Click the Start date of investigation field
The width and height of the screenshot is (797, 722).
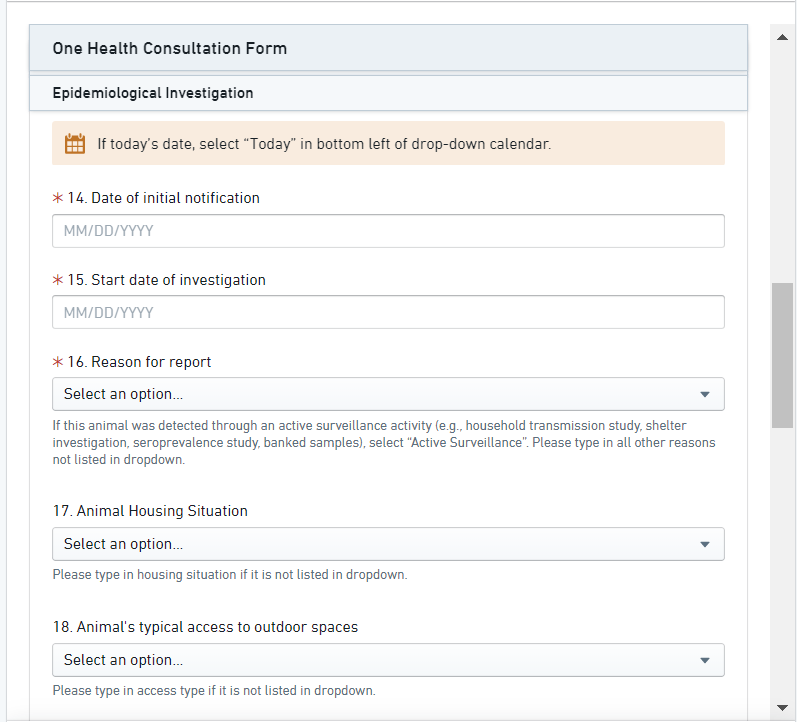pyautogui.click(x=388, y=313)
